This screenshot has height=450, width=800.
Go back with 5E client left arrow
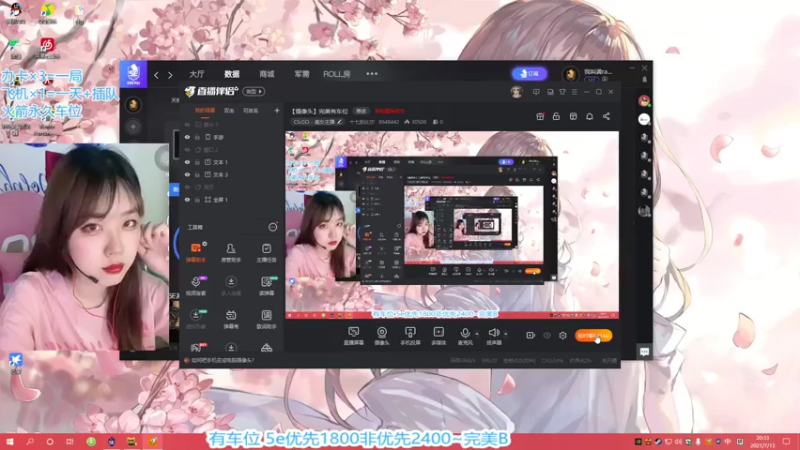(156, 75)
